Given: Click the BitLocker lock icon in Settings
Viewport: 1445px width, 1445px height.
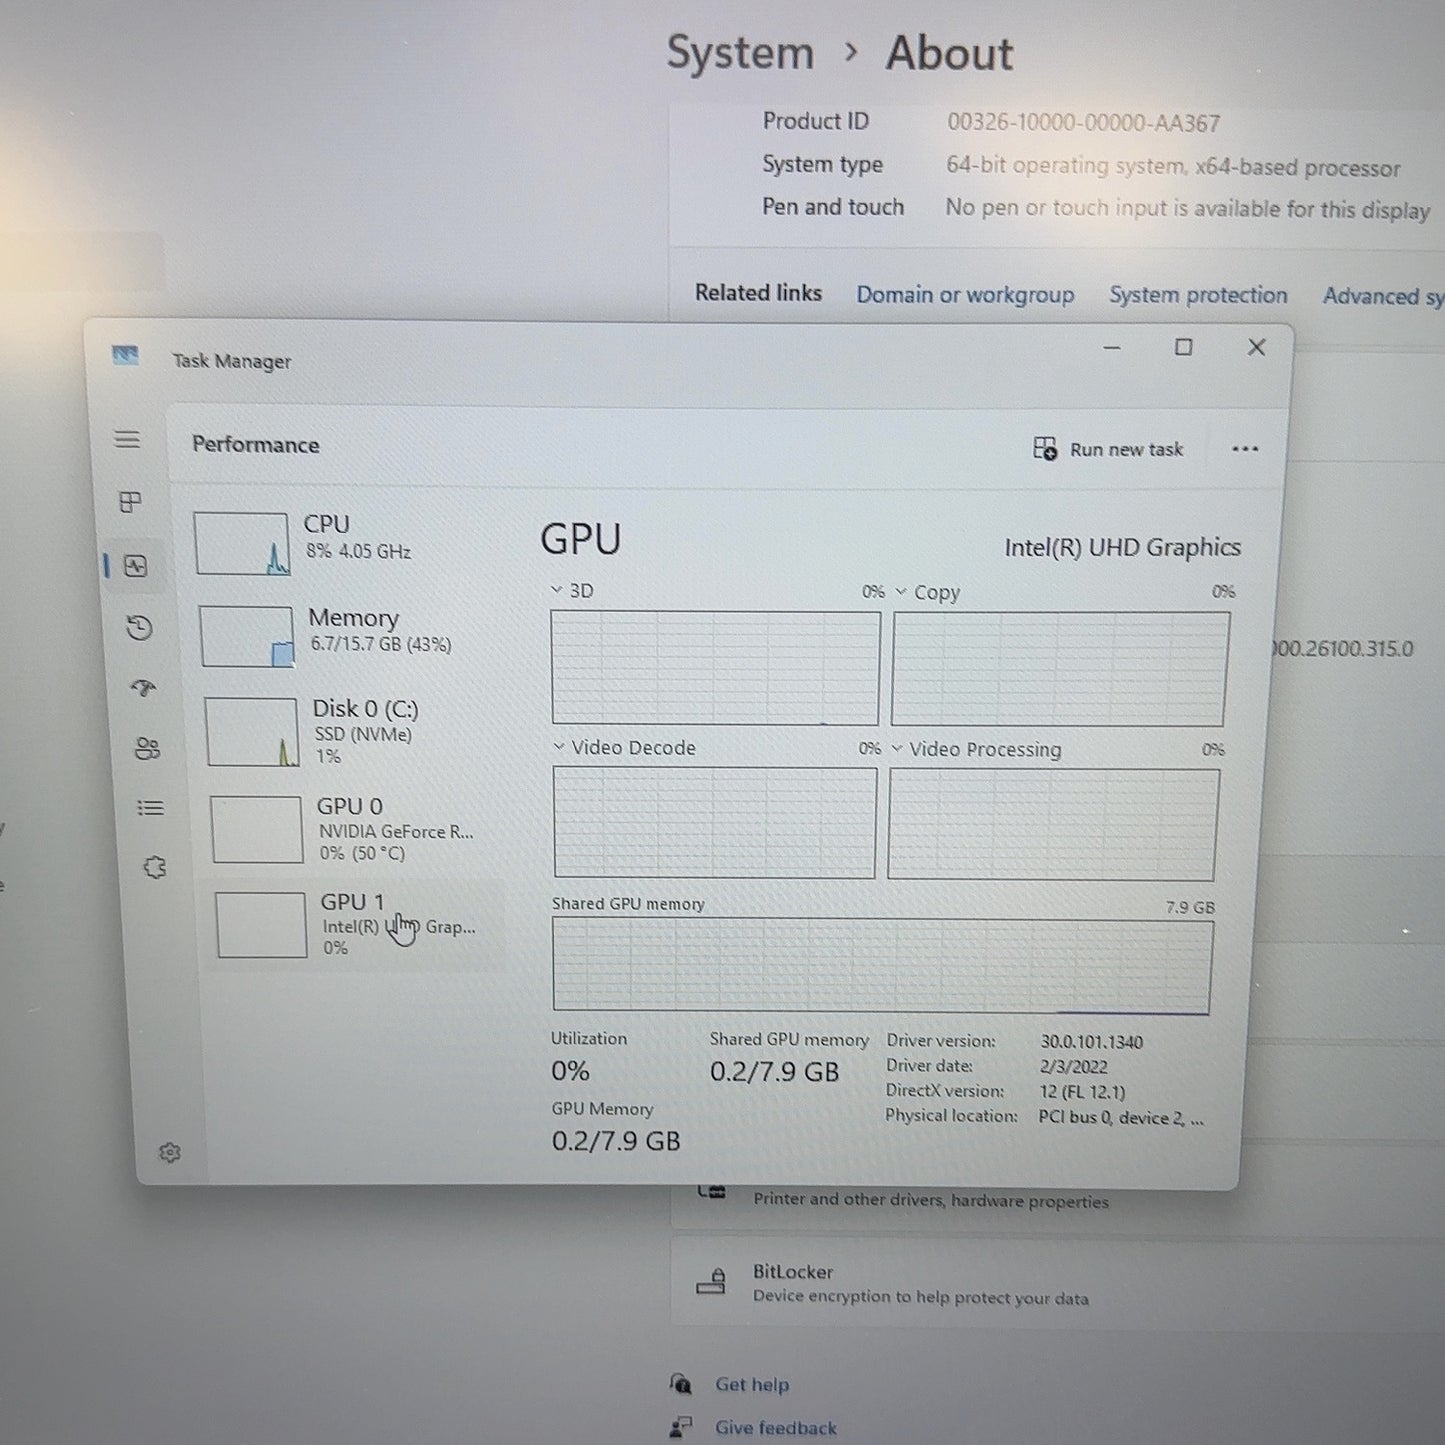Looking at the screenshot, I should (711, 1281).
